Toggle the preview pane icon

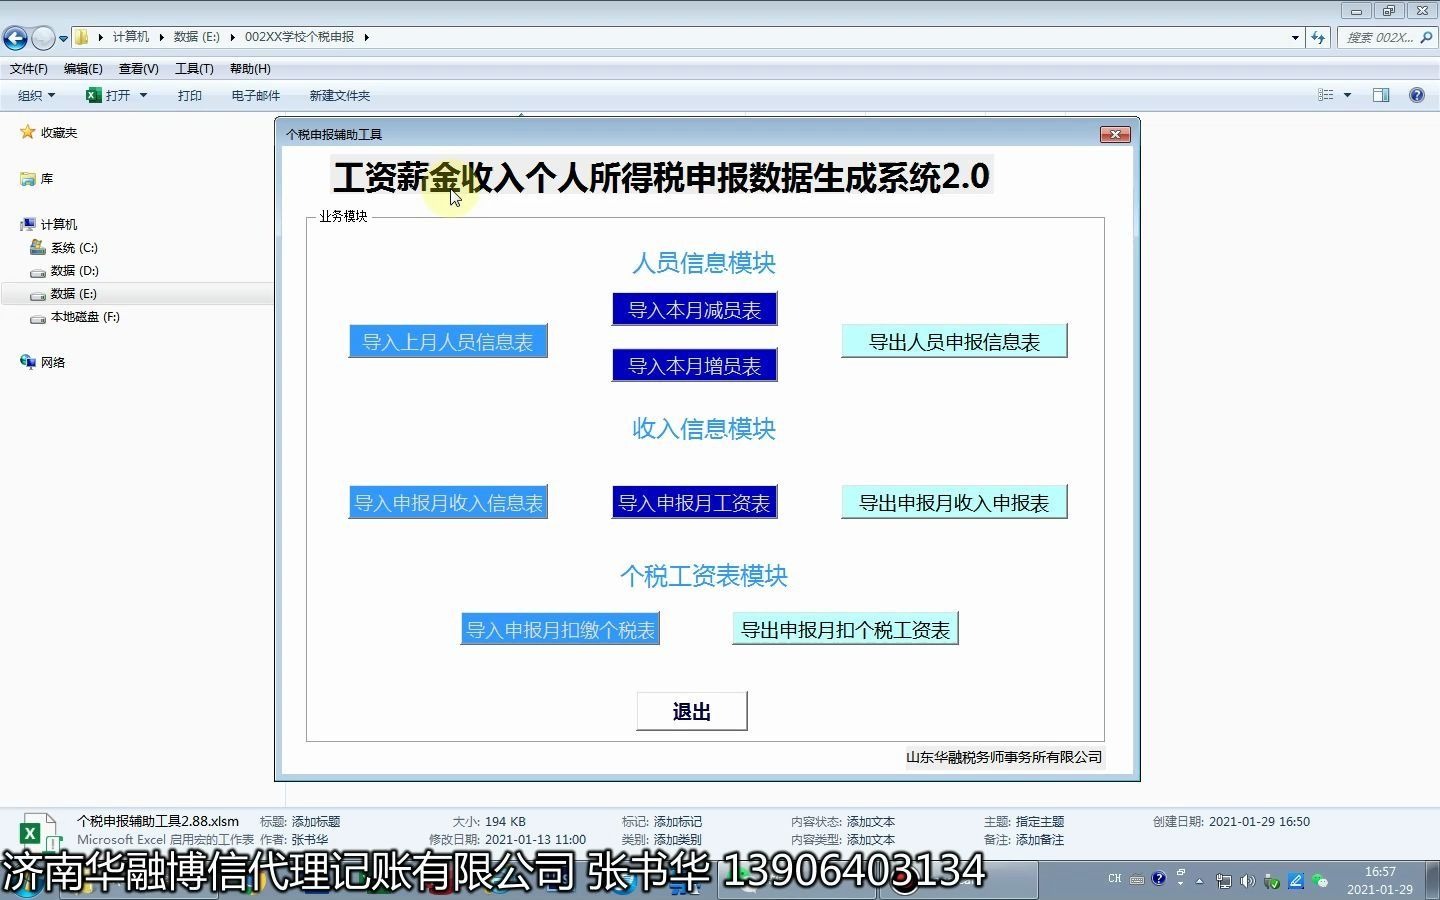coord(1381,95)
